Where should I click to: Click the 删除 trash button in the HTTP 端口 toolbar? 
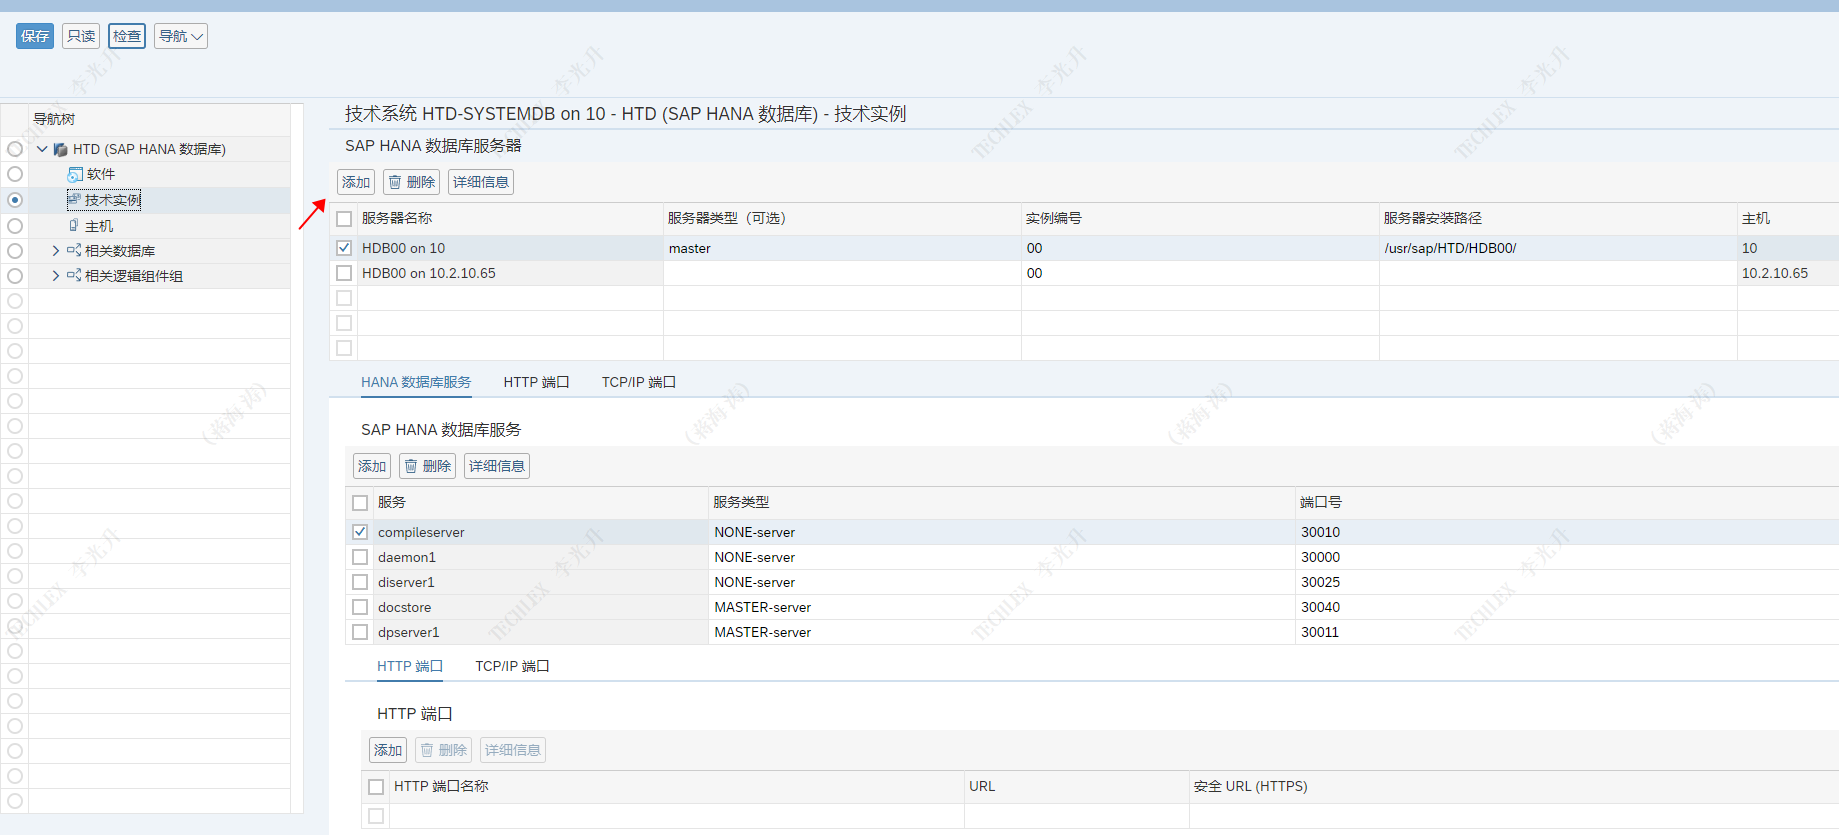(443, 750)
